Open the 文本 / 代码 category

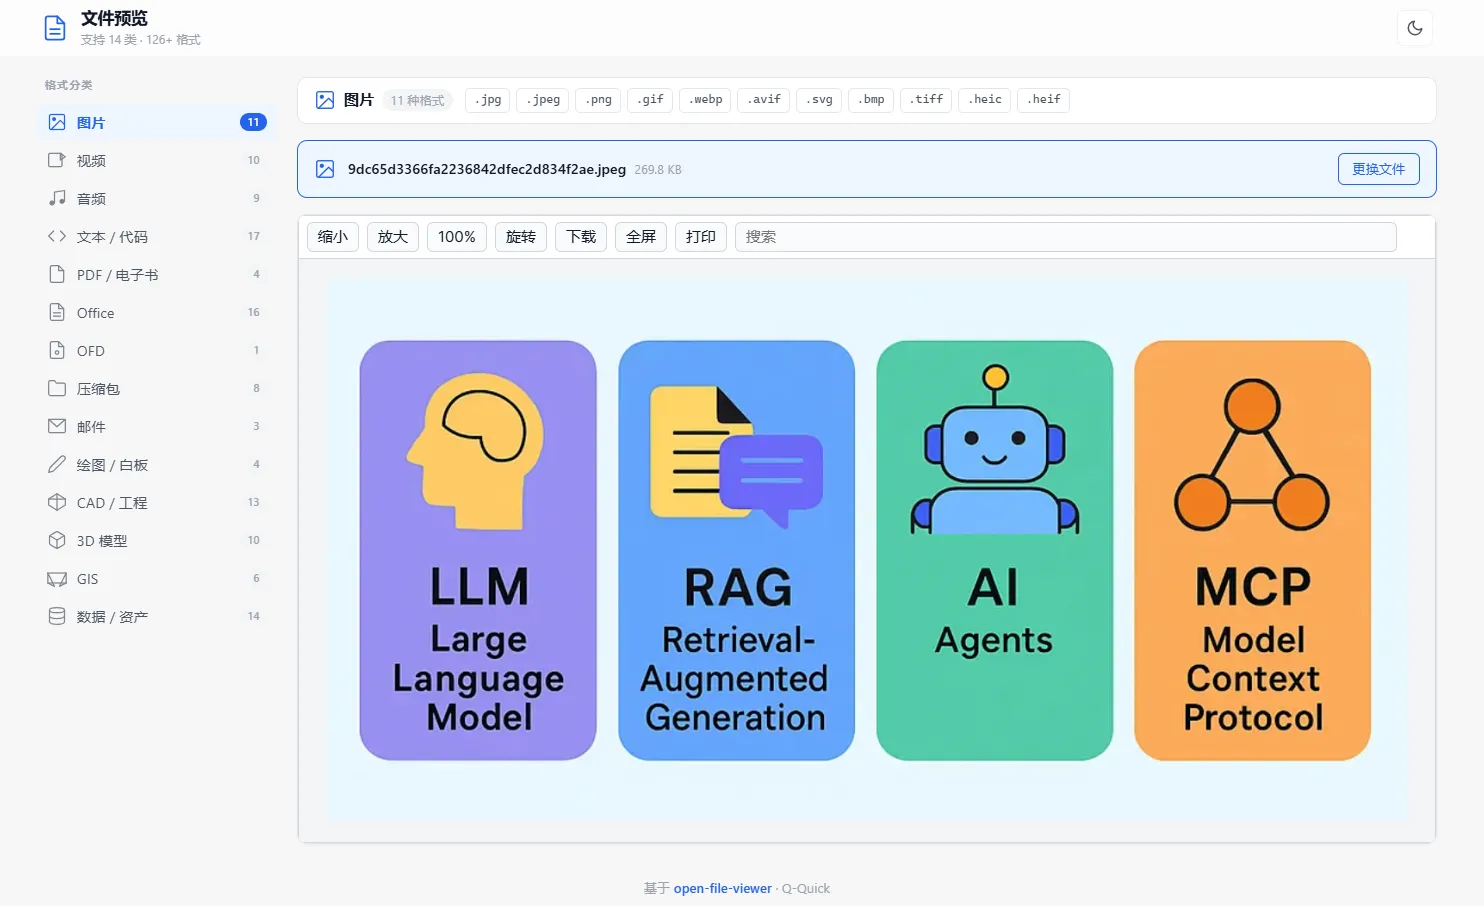tap(156, 236)
